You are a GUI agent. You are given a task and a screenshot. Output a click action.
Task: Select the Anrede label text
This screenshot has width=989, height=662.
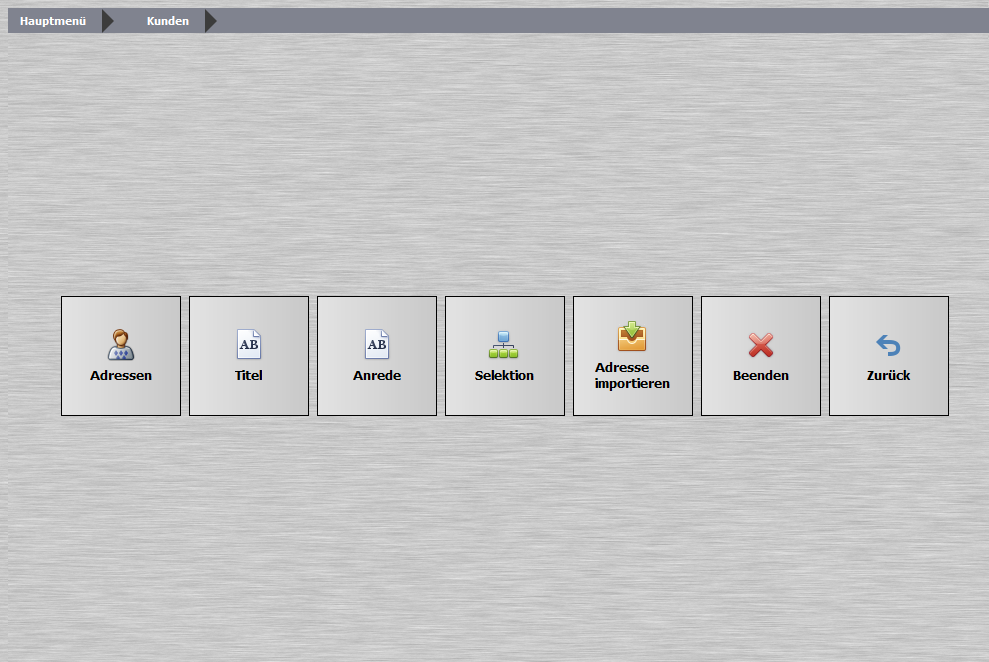[377, 376]
